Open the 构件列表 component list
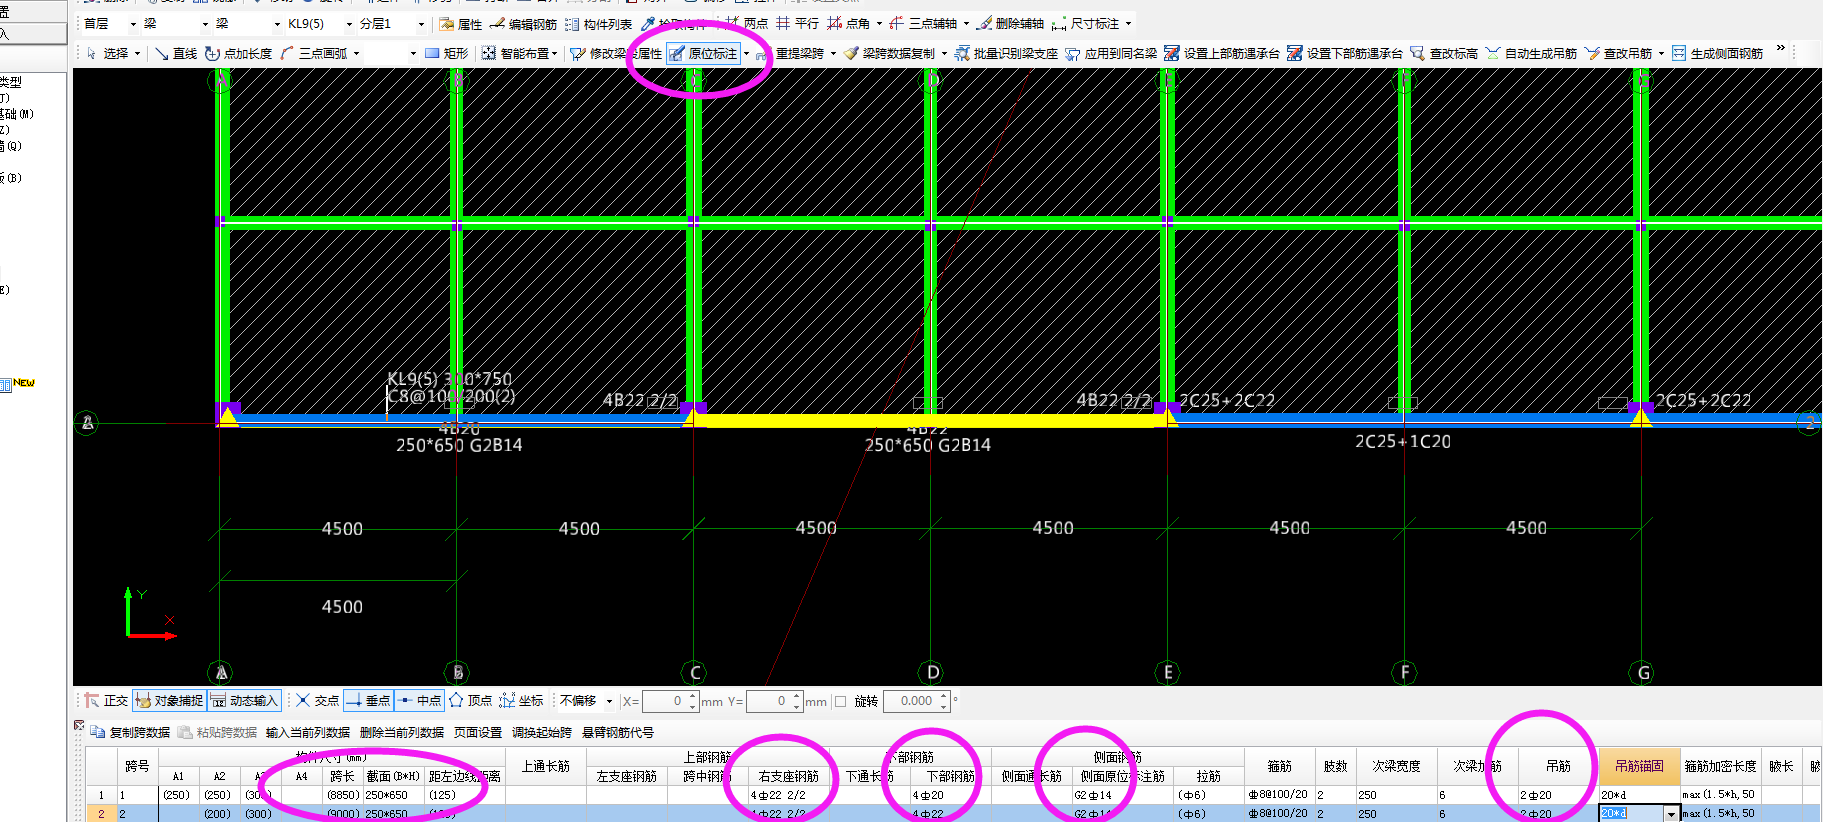This screenshot has height=822, width=1823. 598,24
